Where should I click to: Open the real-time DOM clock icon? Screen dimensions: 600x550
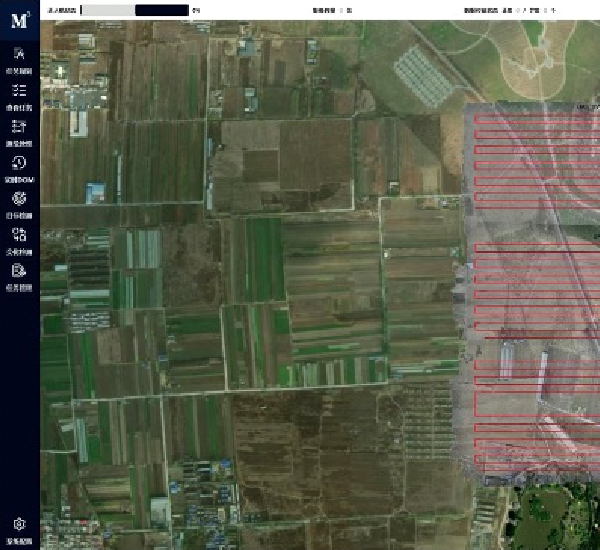tap(19, 166)
